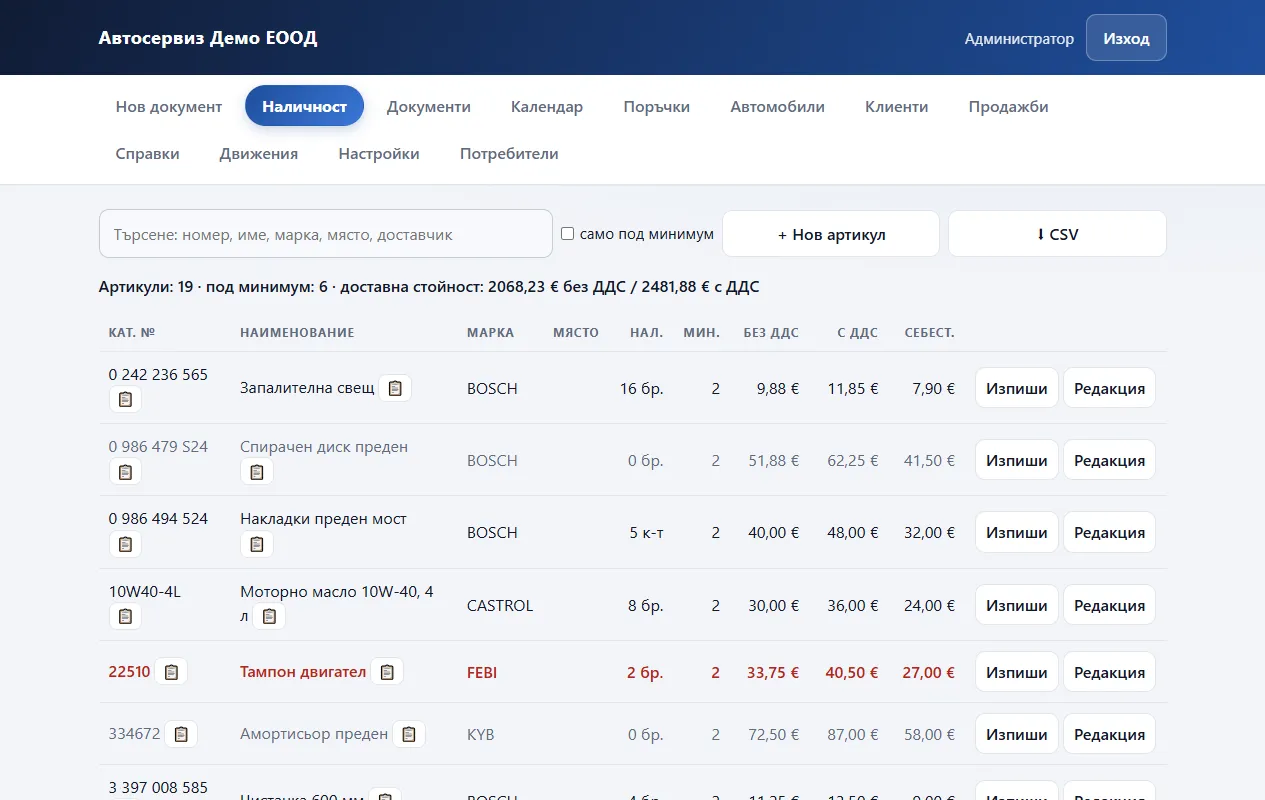1265x800 pixels.
Task: Go to the Документи tab
Action: pyautogui.click(x=429, y=106)
